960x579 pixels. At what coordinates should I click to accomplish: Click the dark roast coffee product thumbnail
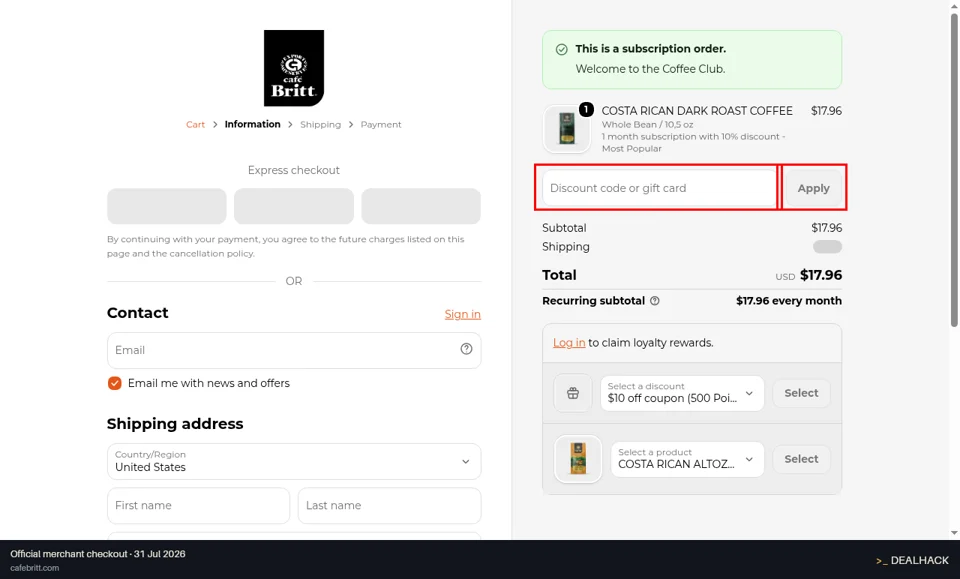567,129
